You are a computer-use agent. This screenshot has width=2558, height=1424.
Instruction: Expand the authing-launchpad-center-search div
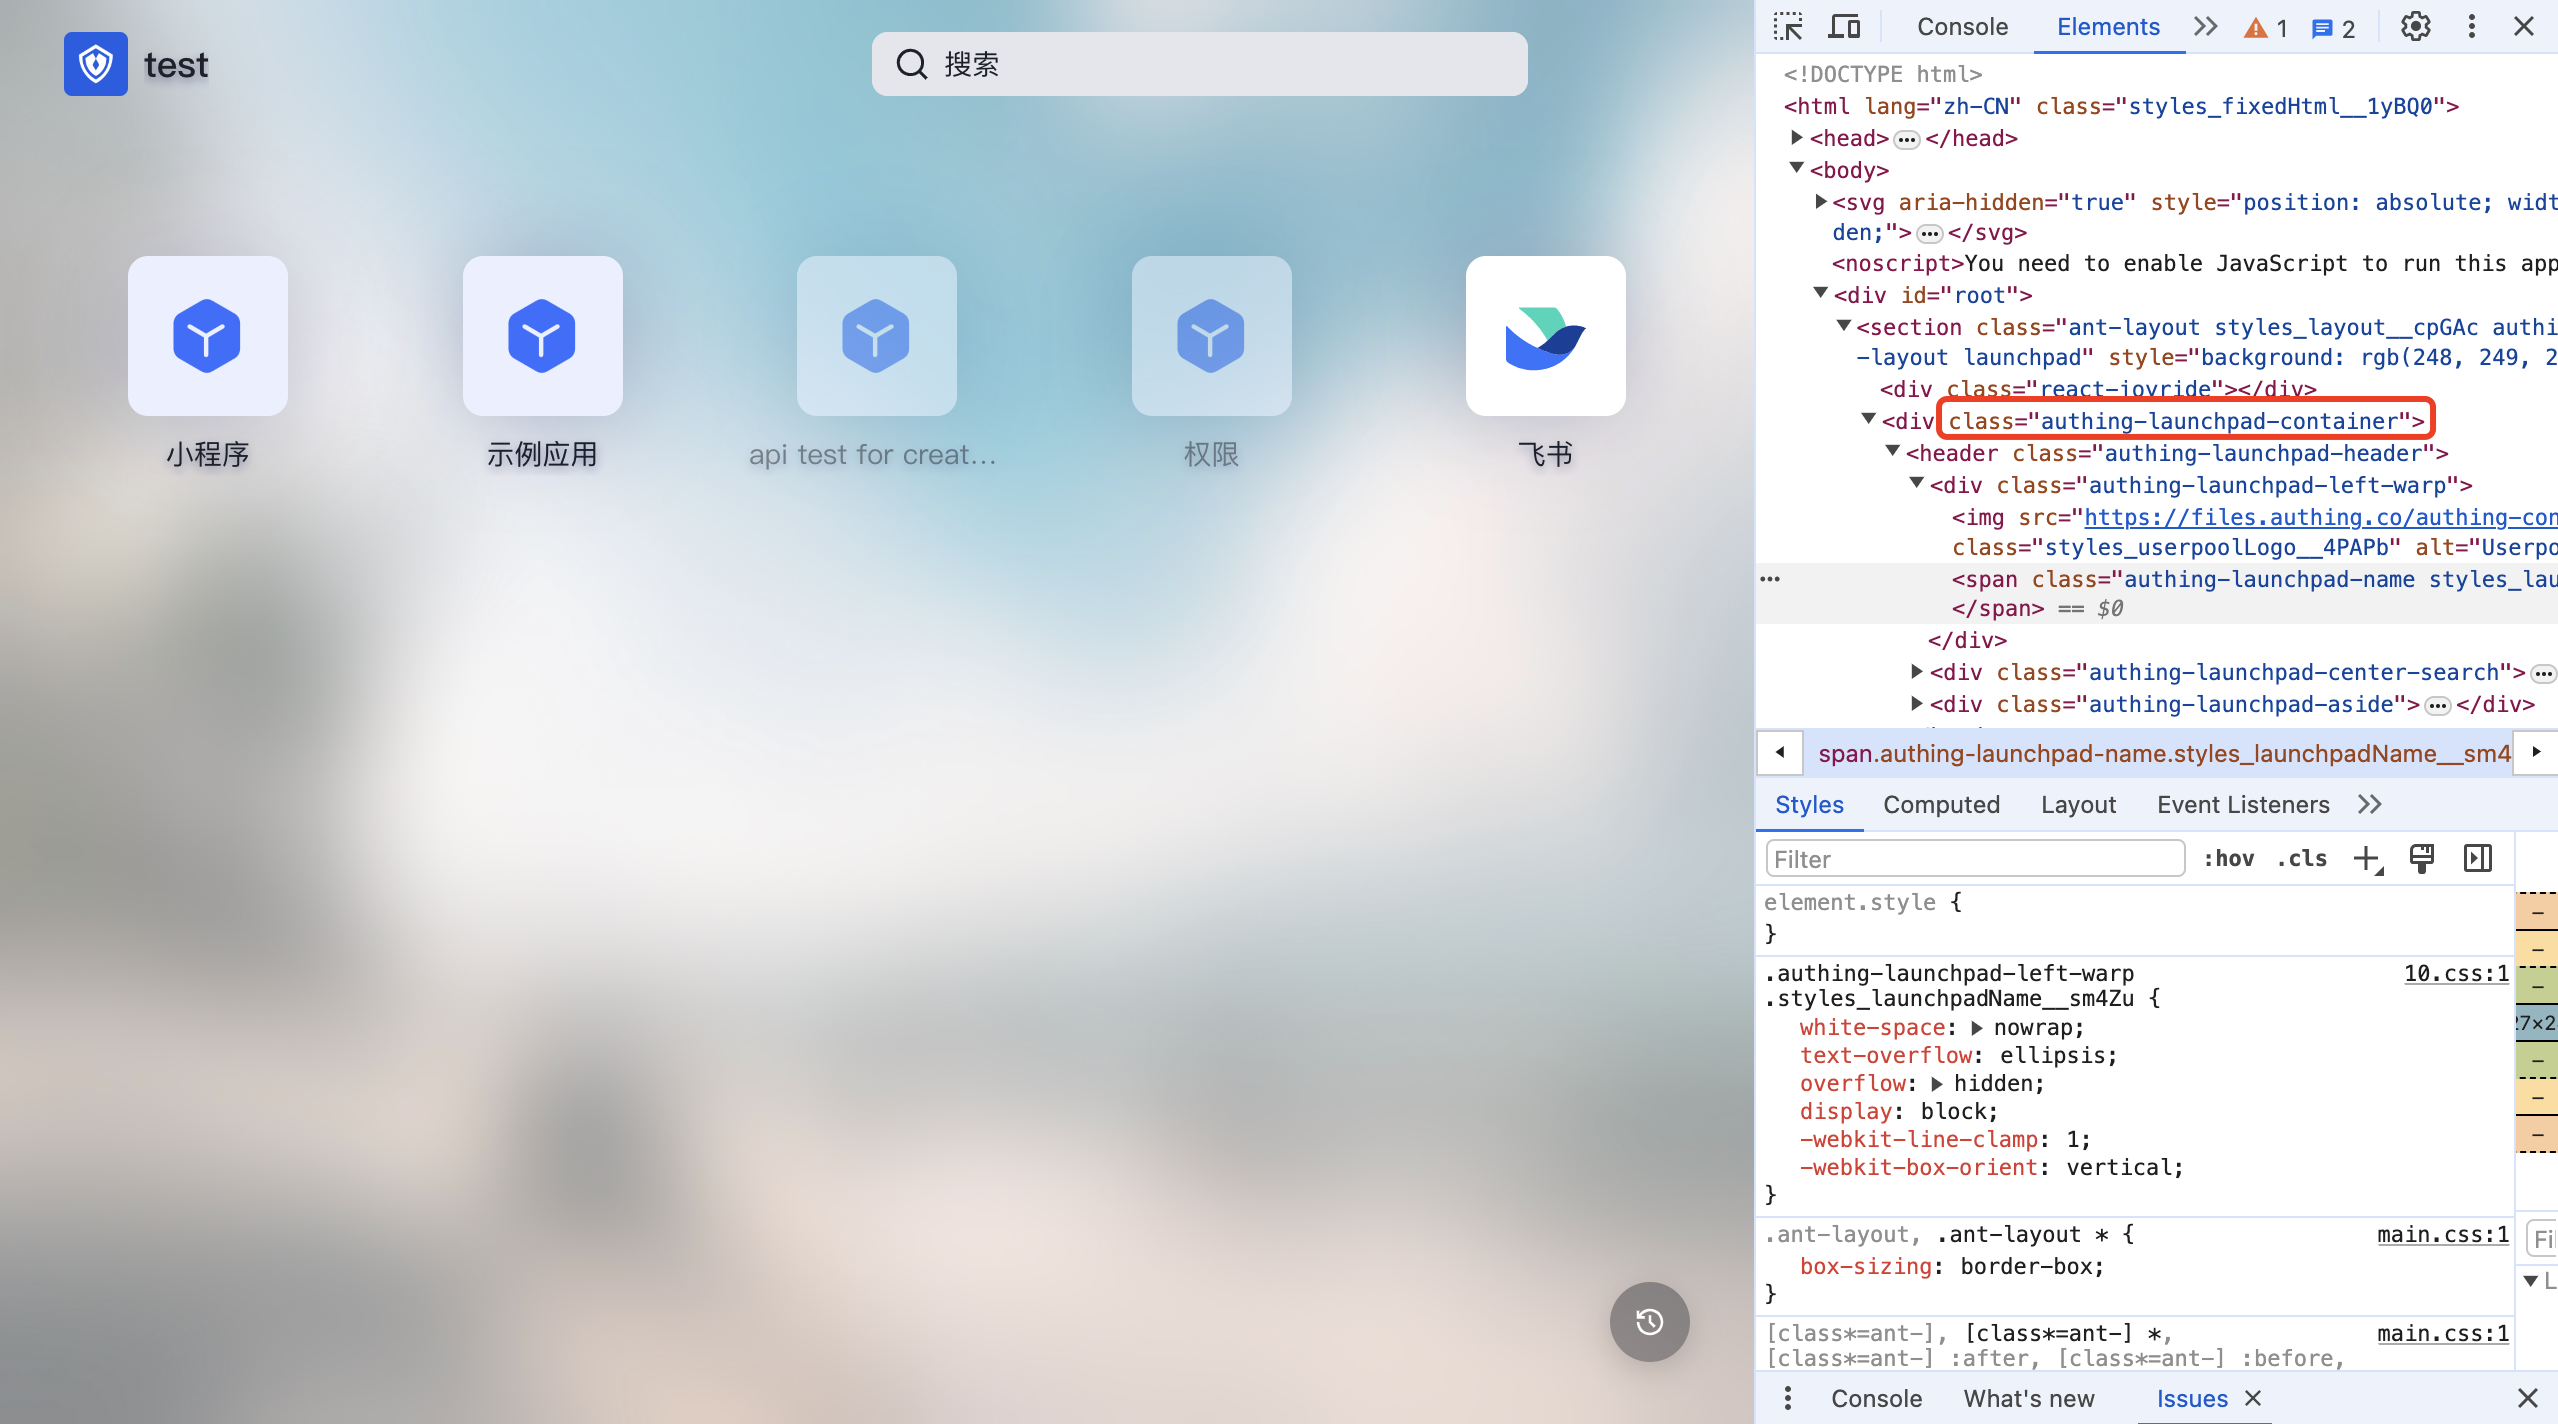1916,672
